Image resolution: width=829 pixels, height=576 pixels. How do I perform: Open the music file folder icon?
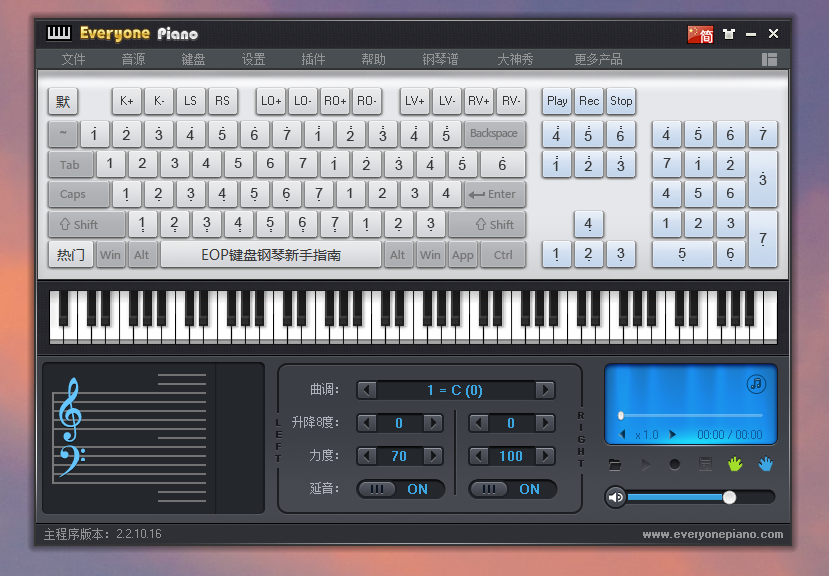point(615,465)
